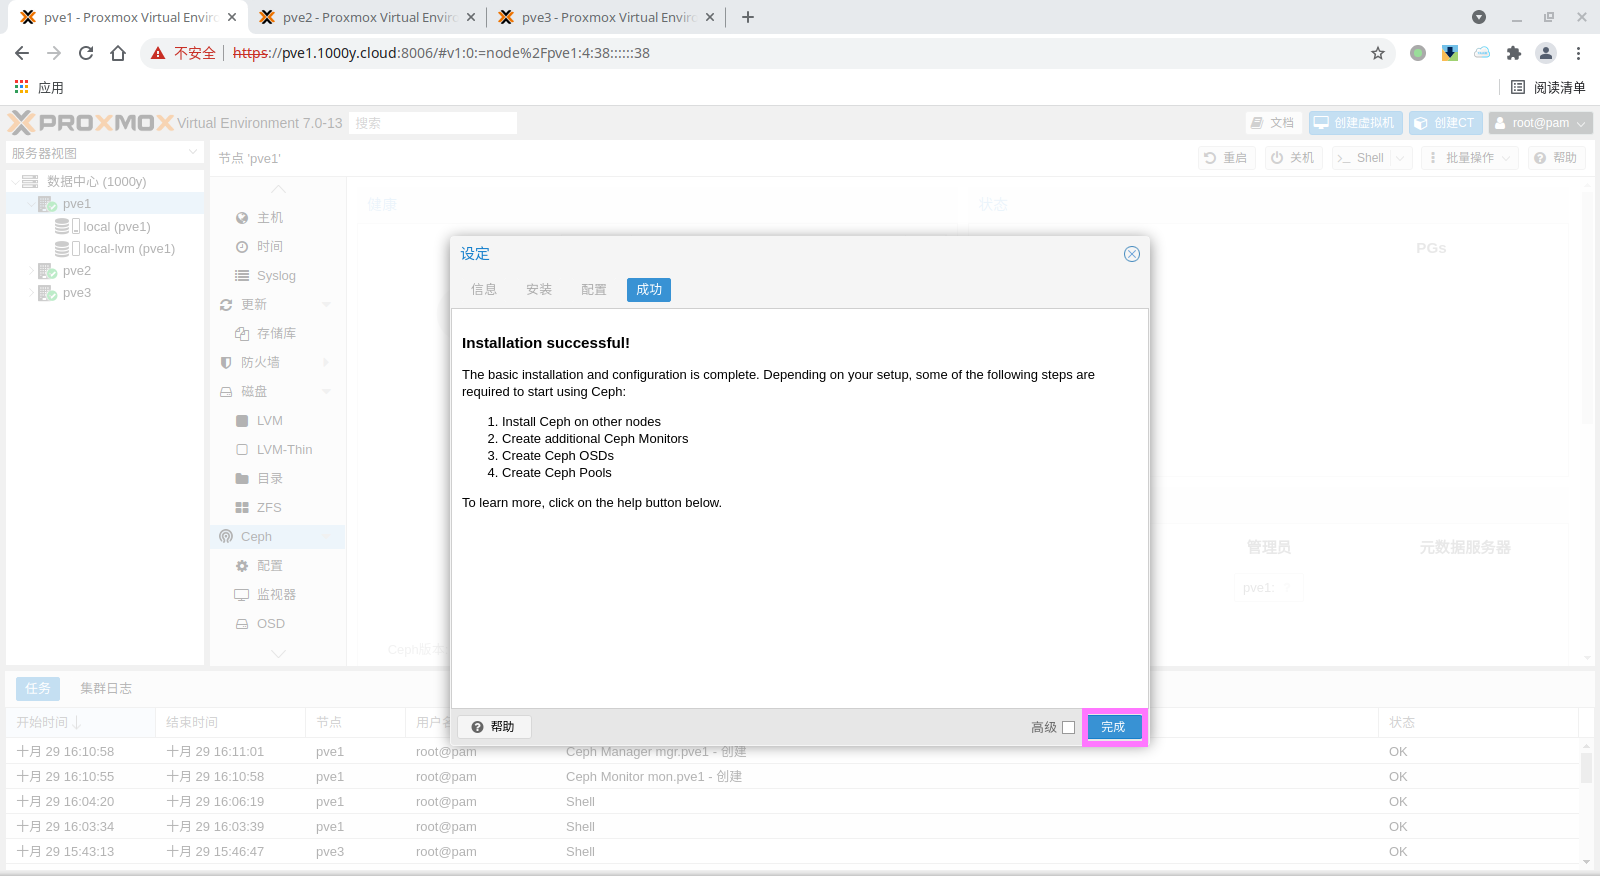This screenshot has height=876, width=1600.
Task: Bookmark page with the star icon
Action: (x=1377, y=53)
